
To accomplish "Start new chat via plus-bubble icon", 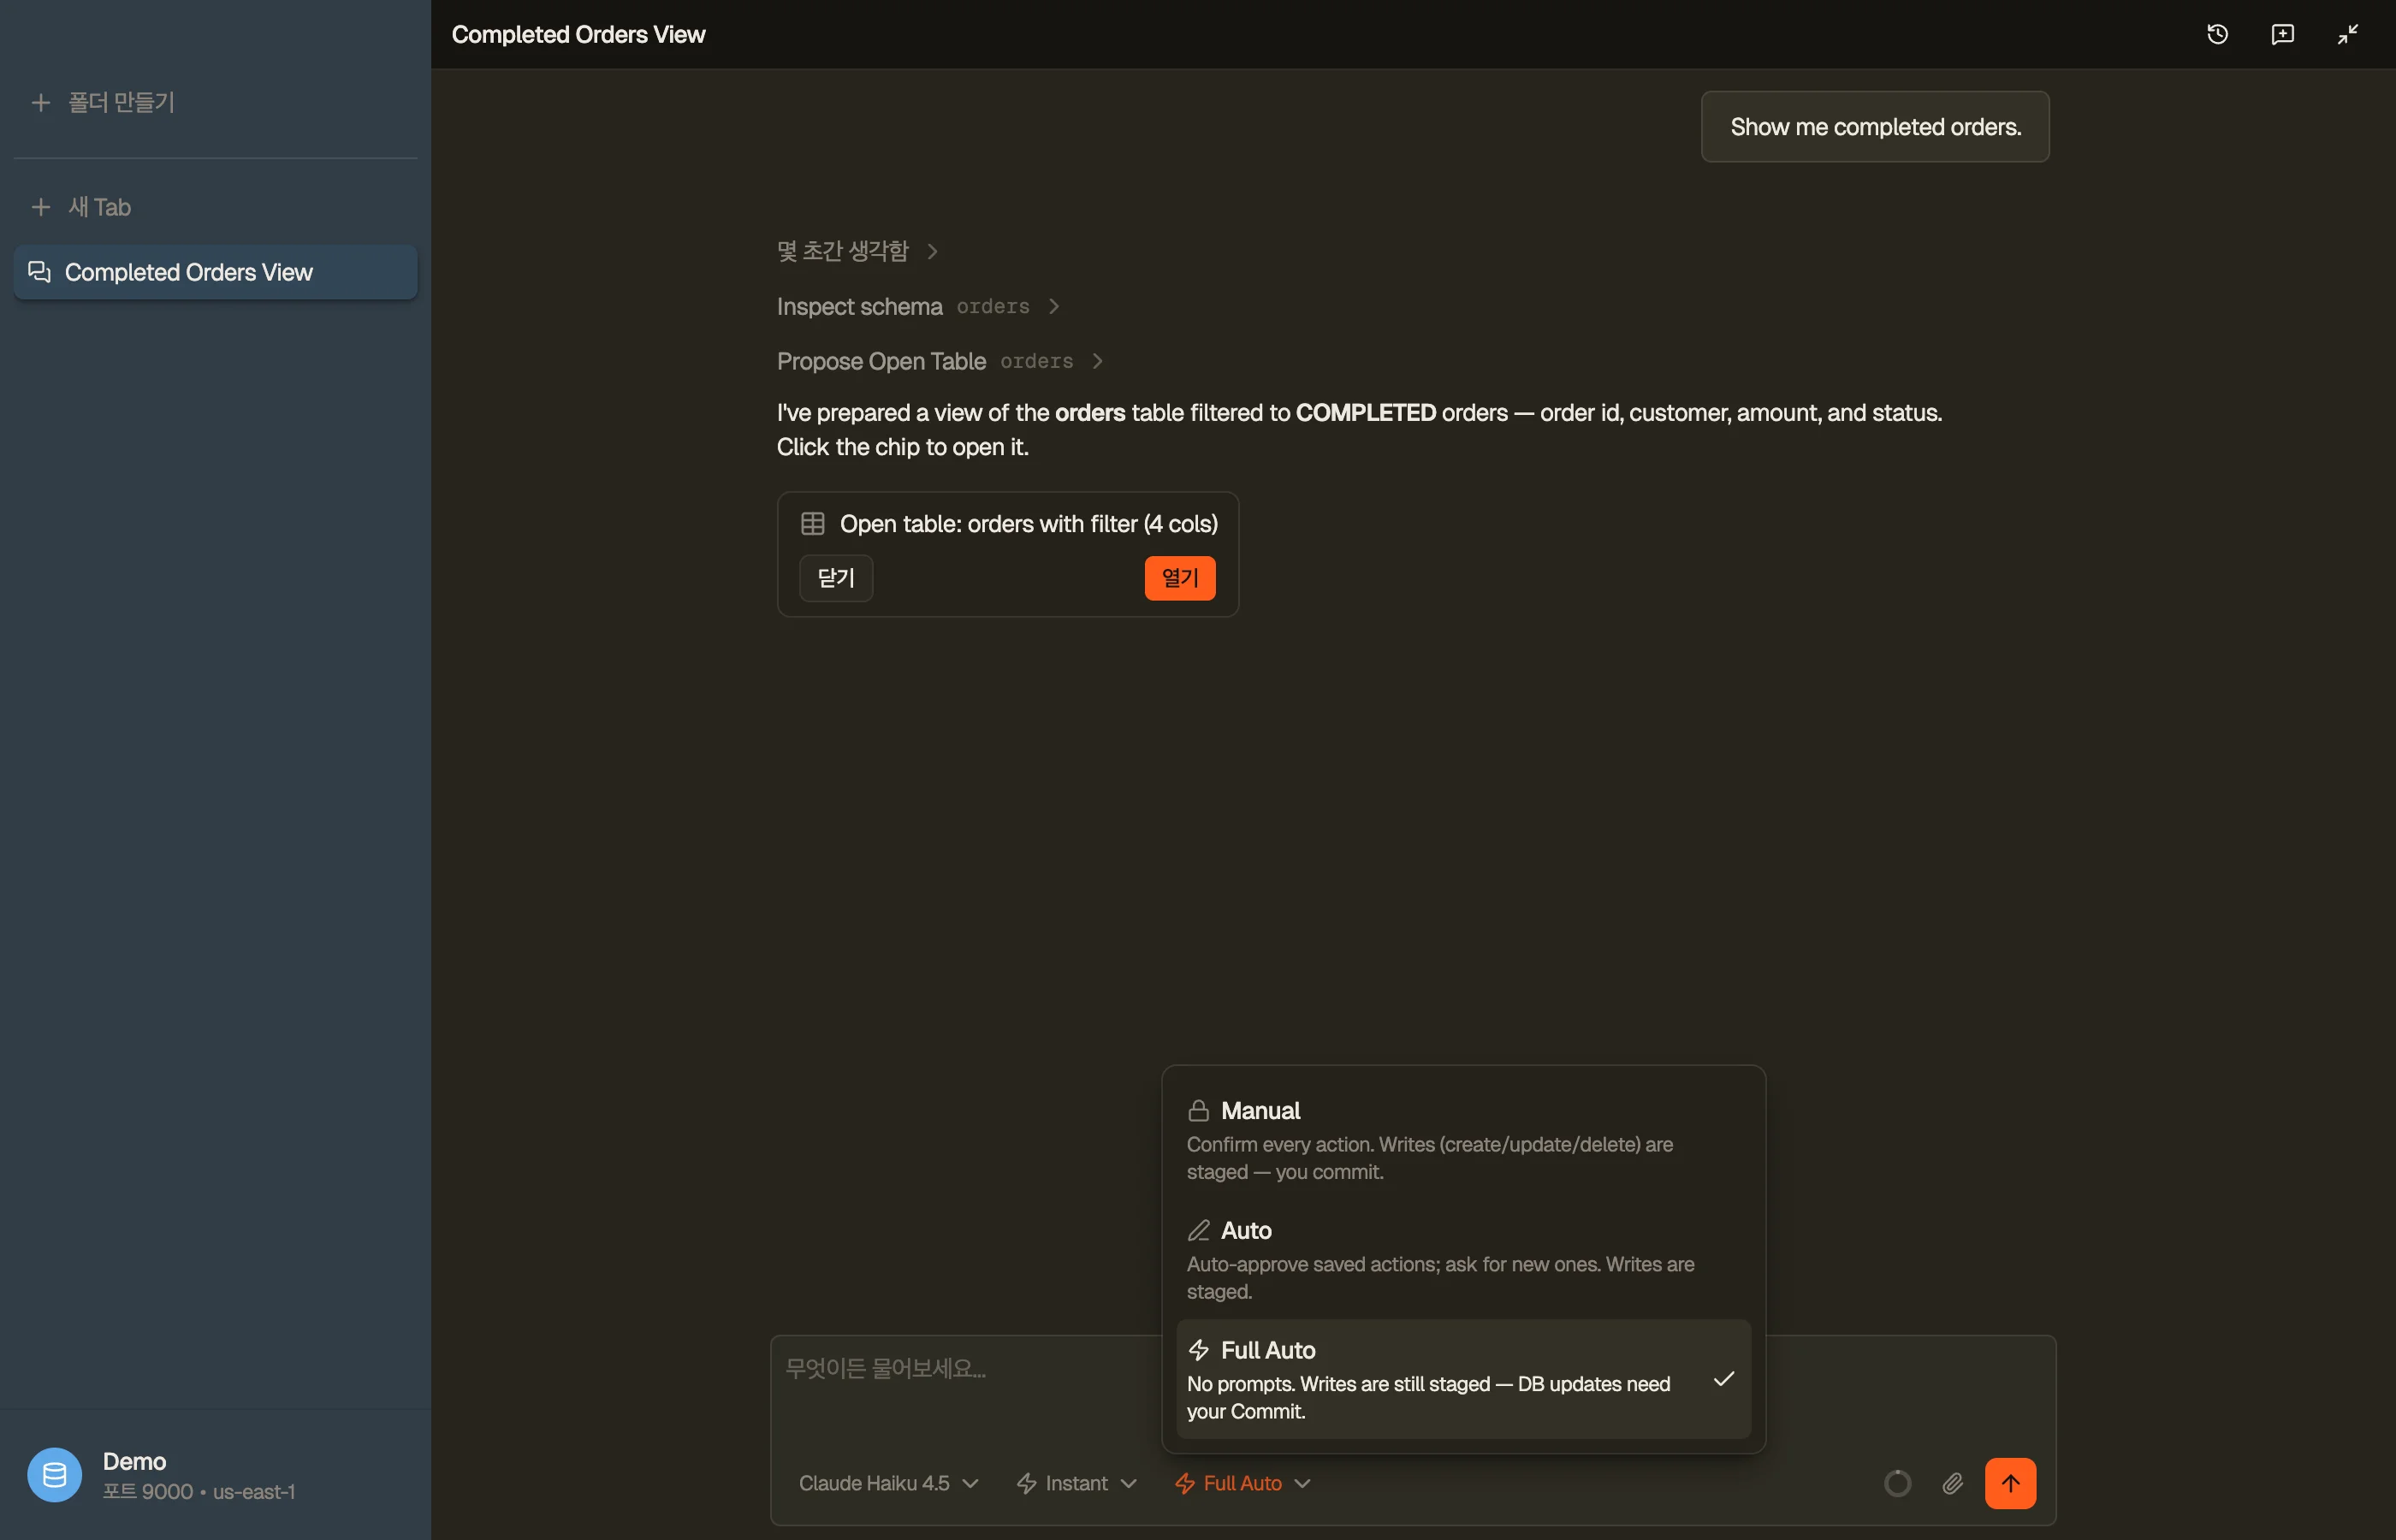I will coord(2282,34).
